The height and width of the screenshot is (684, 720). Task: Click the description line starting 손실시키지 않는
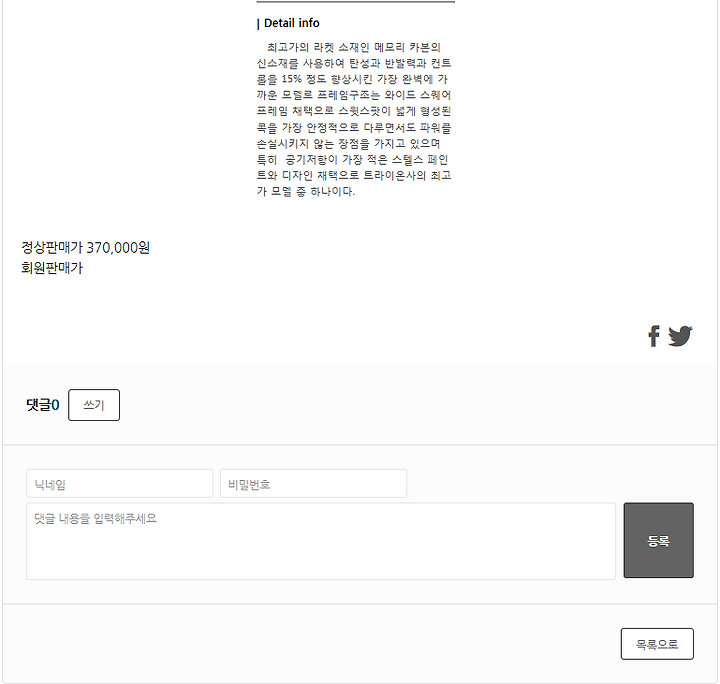coord(349,144)
